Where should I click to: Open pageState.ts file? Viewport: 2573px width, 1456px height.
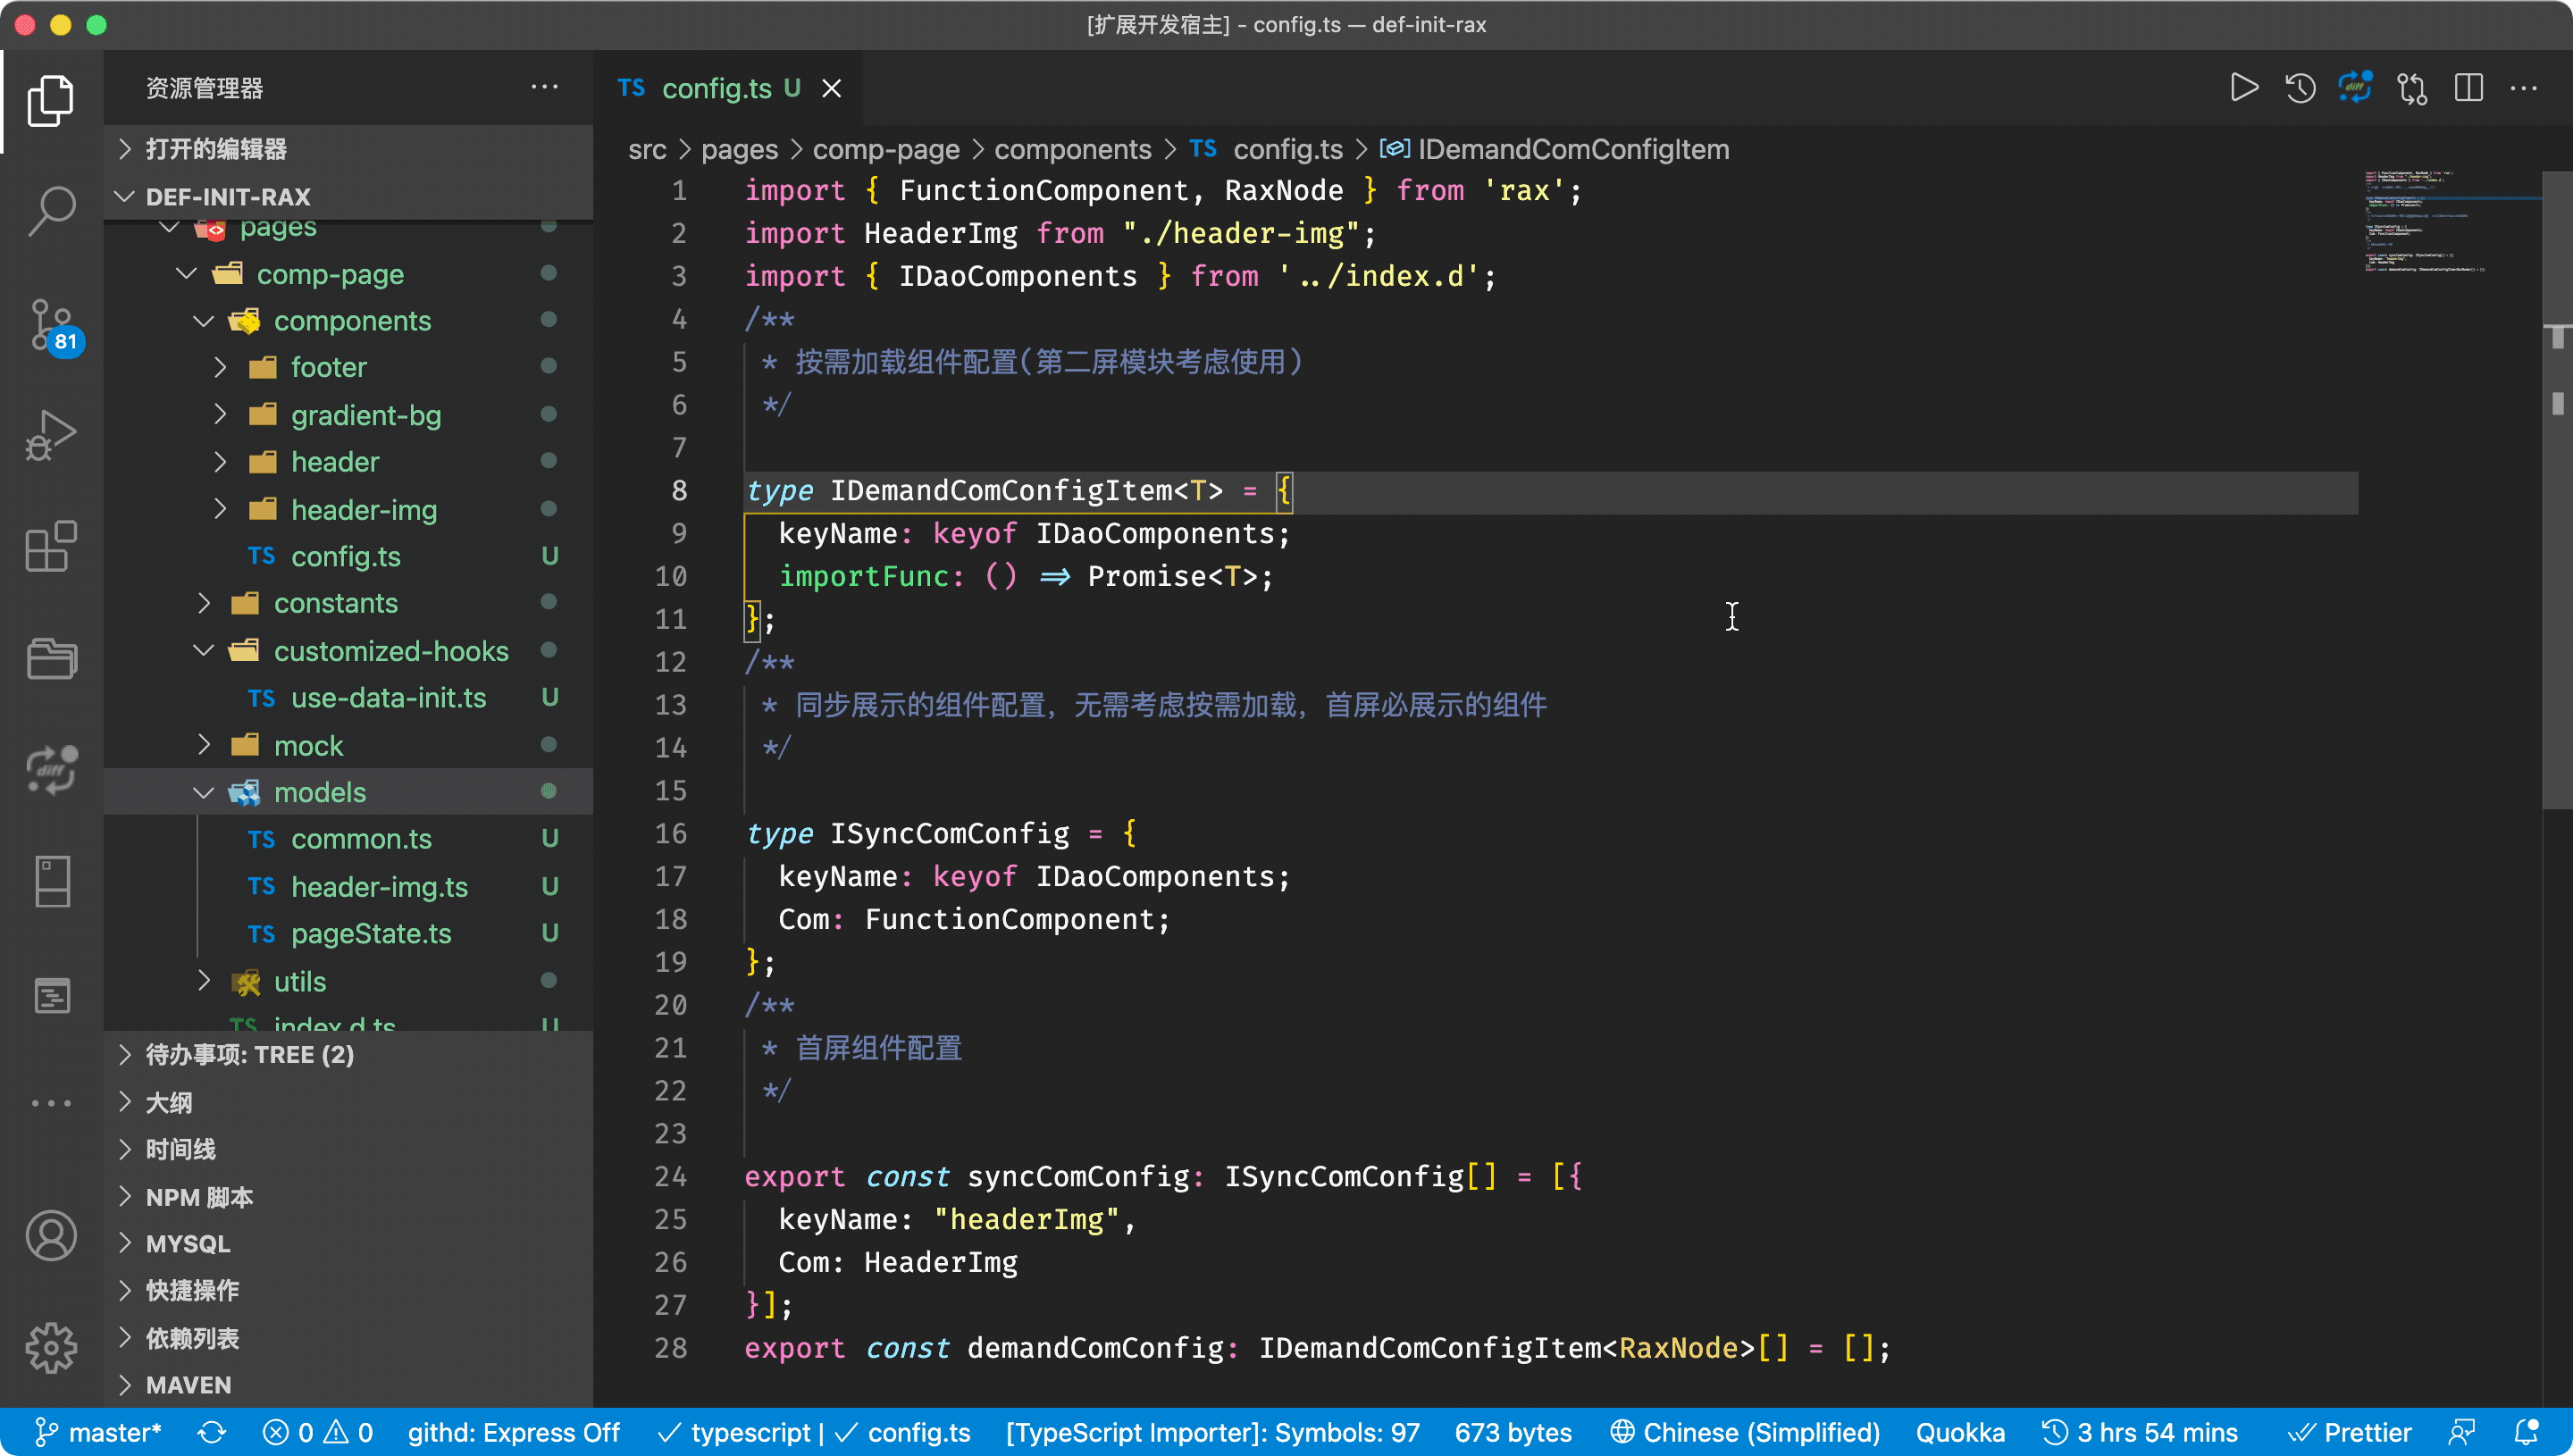pos(348,933)
